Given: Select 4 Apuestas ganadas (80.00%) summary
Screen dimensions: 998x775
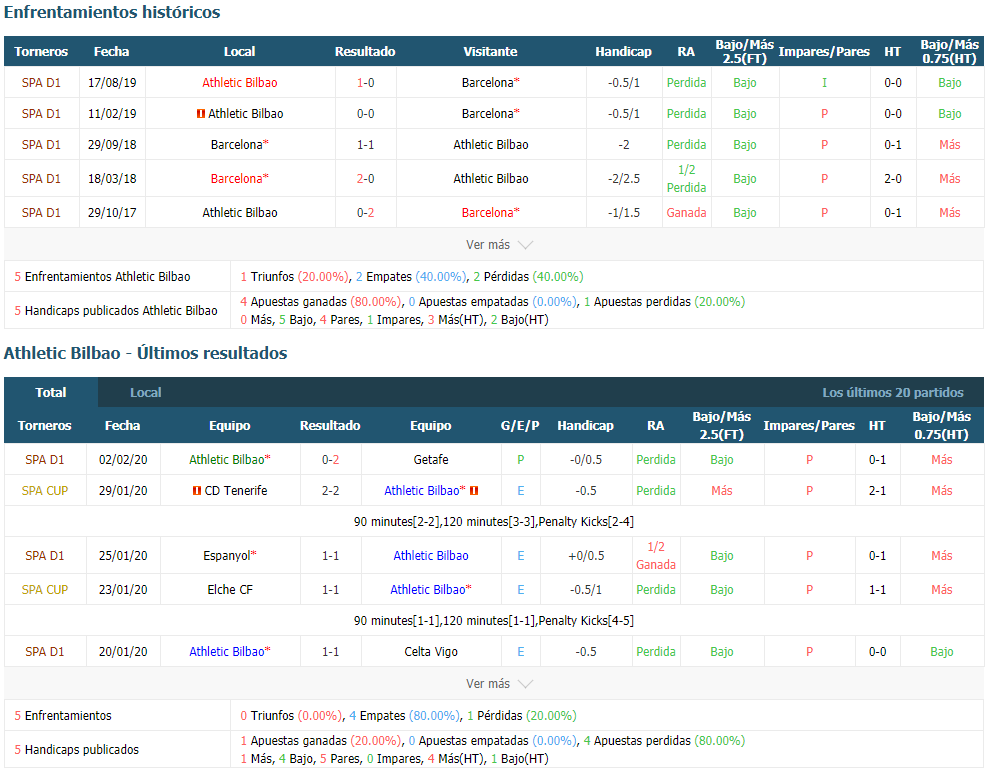Looking at the screenshot, I should tap(321, 302).
